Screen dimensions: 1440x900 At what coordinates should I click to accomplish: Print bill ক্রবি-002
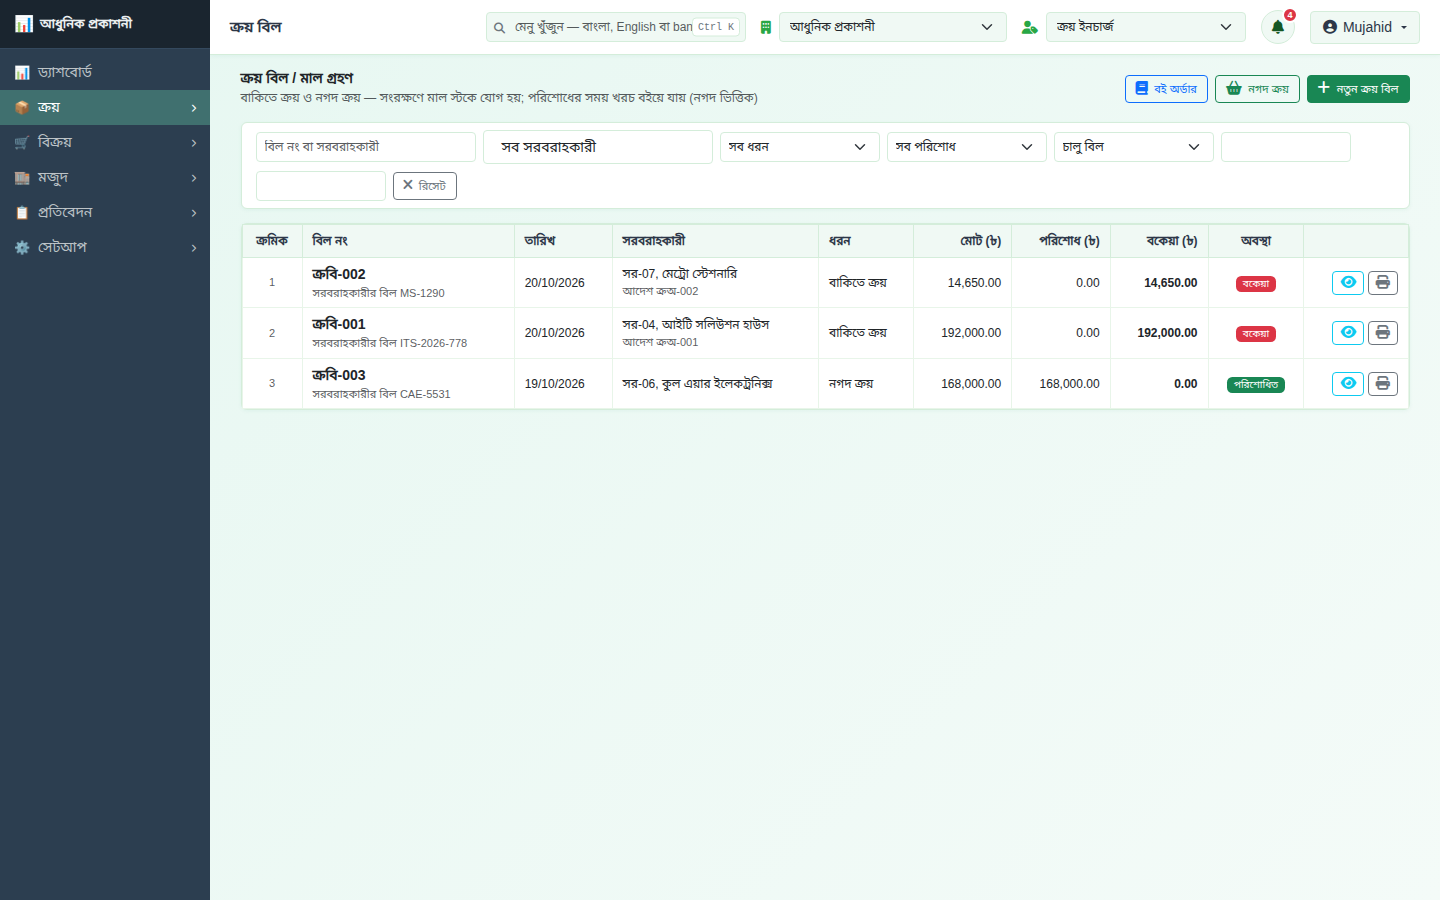[x=1382, y=283]
